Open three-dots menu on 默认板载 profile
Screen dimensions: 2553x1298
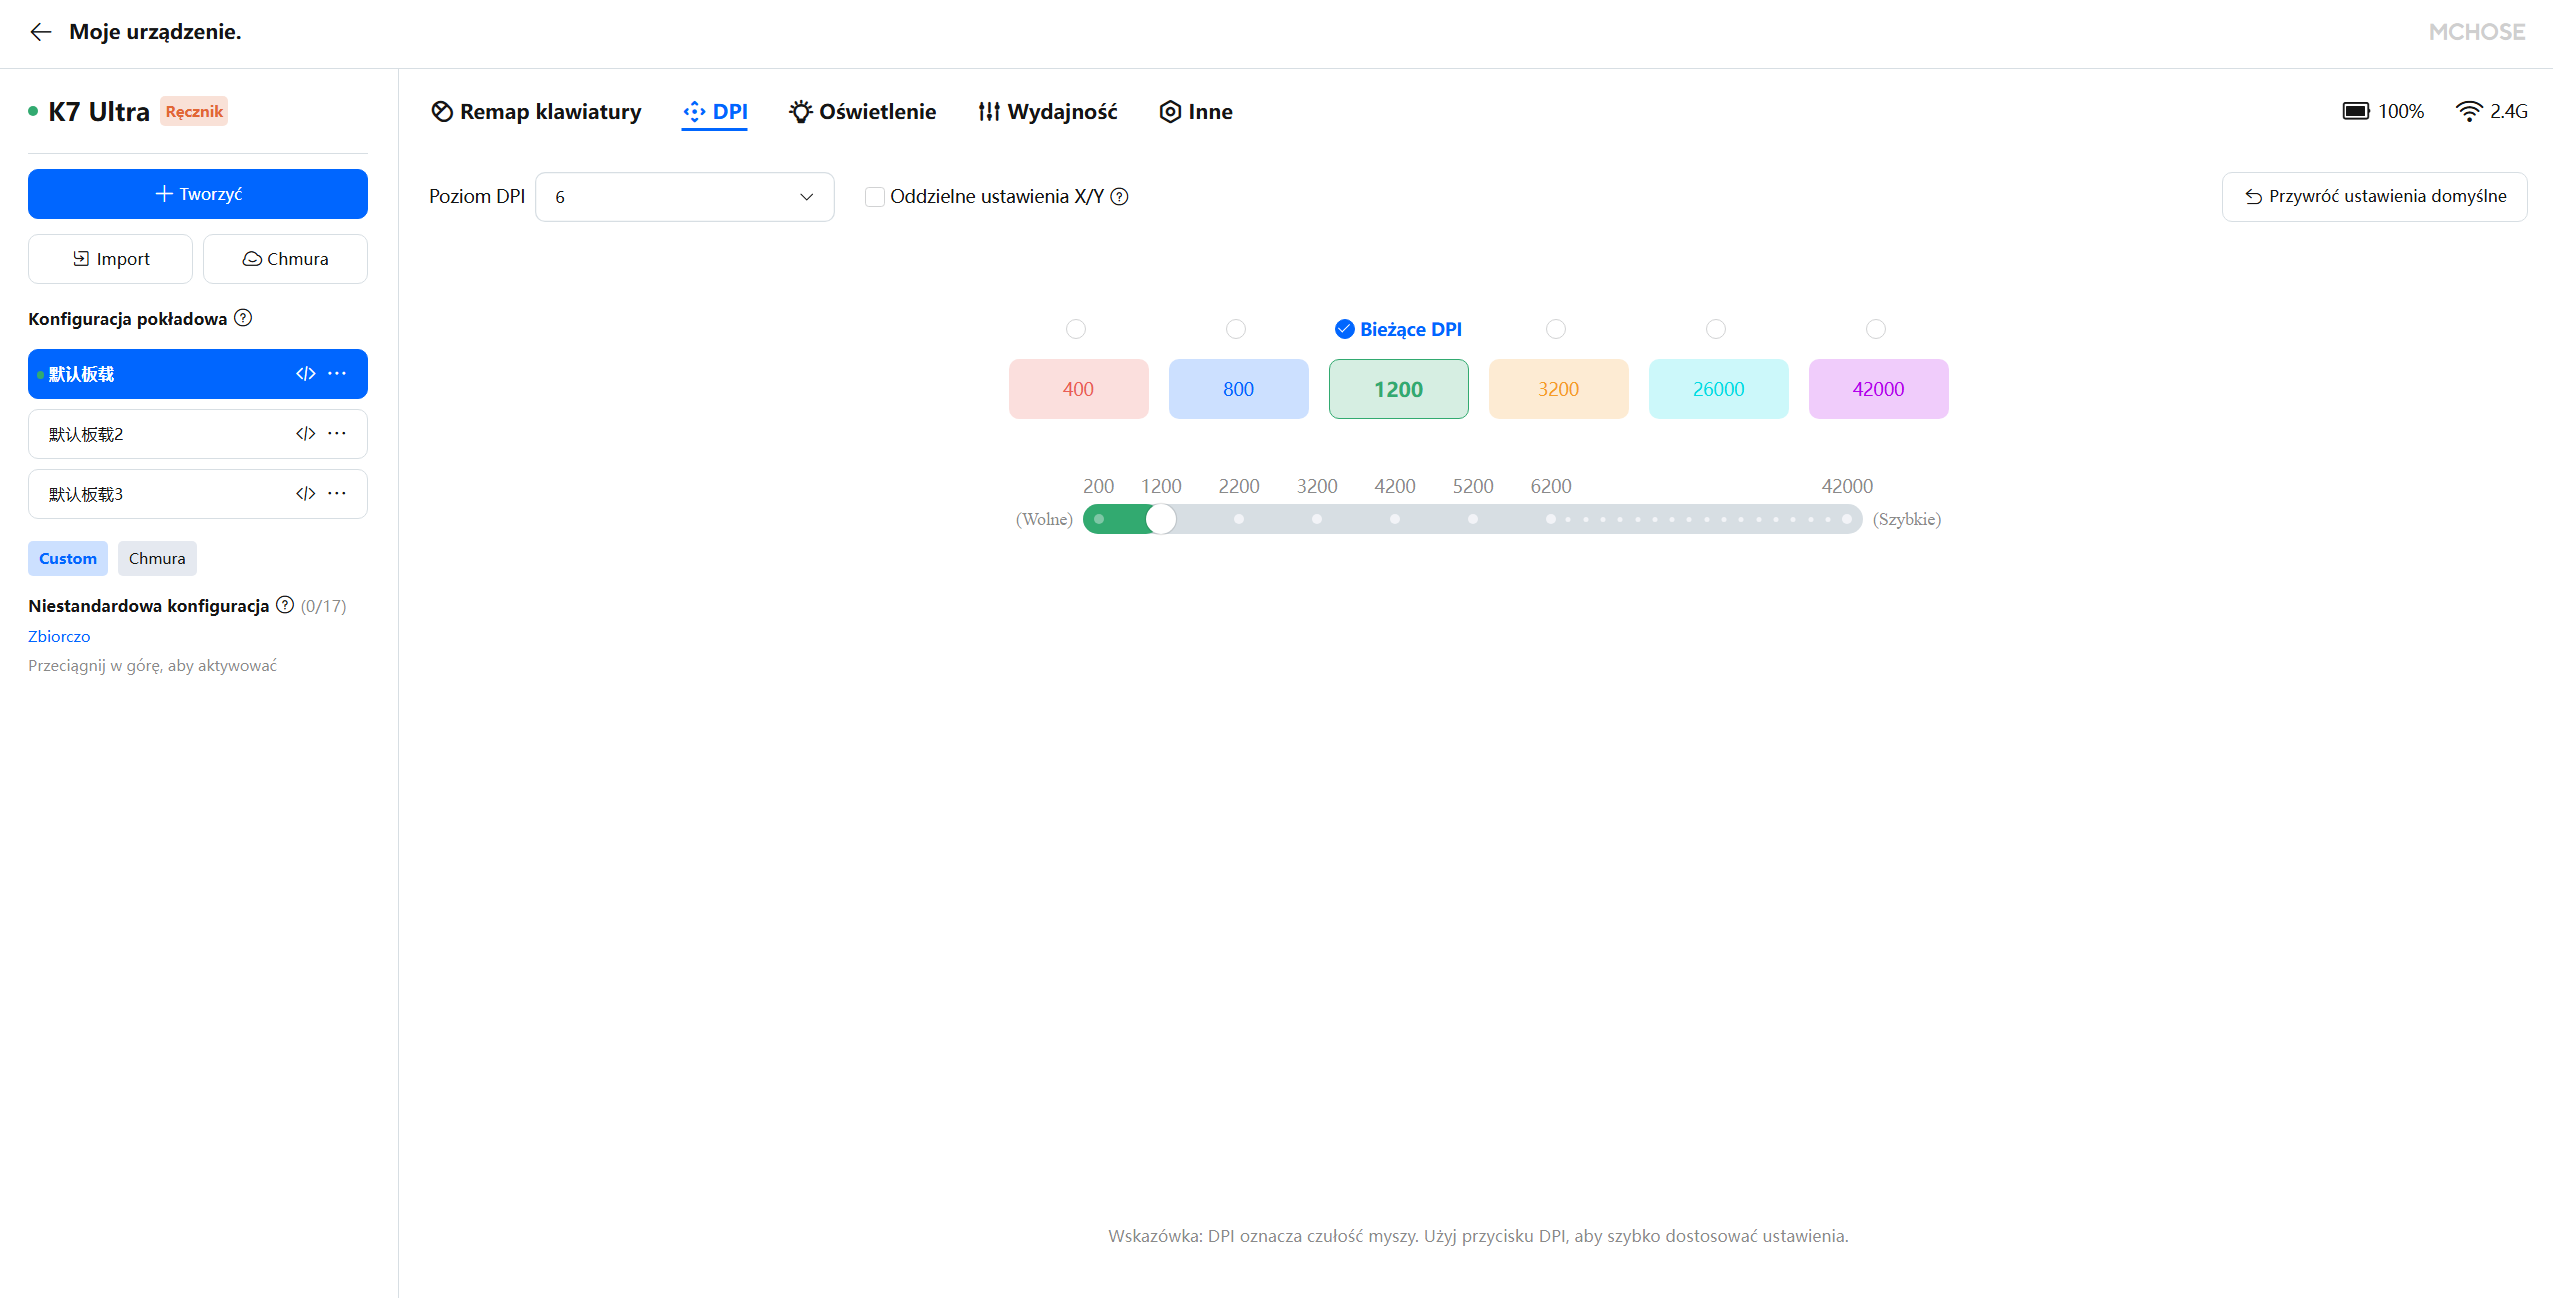point(337,374)
